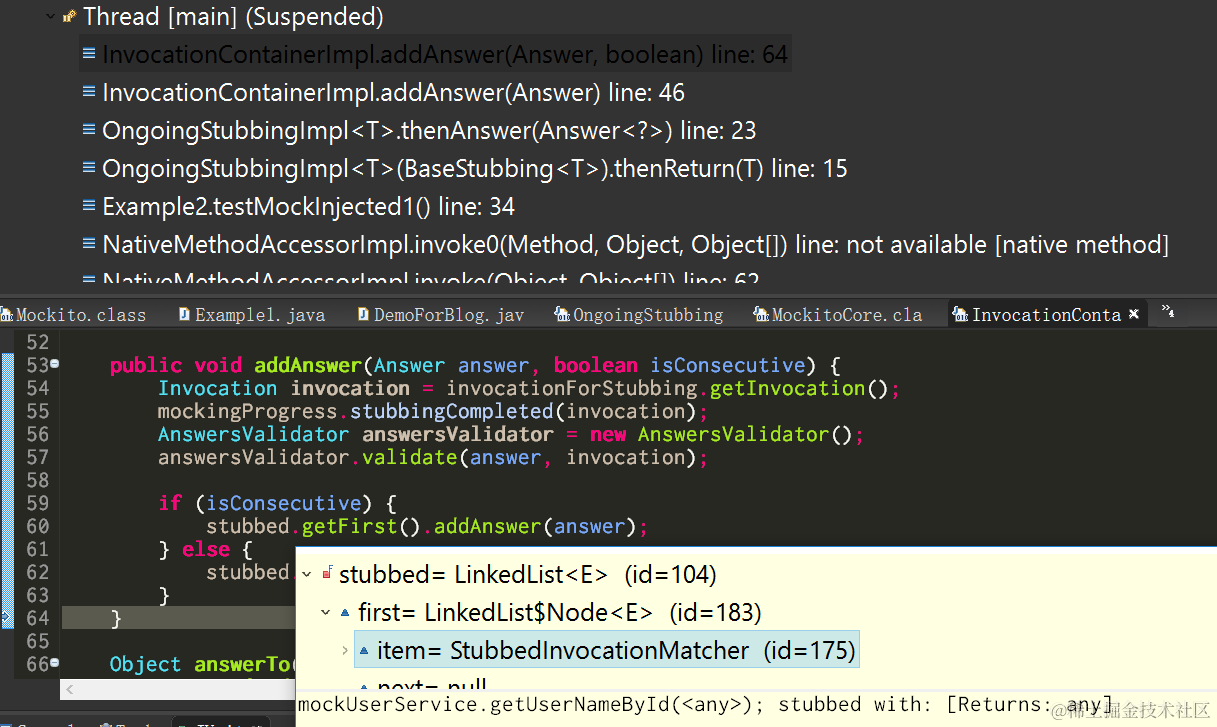
Task: Show the hidden editor tabs overflow list
Action: point(1170,313)
